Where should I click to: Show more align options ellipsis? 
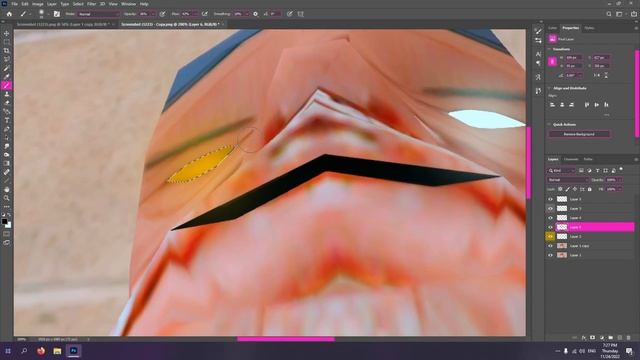[x=607, y=115]
